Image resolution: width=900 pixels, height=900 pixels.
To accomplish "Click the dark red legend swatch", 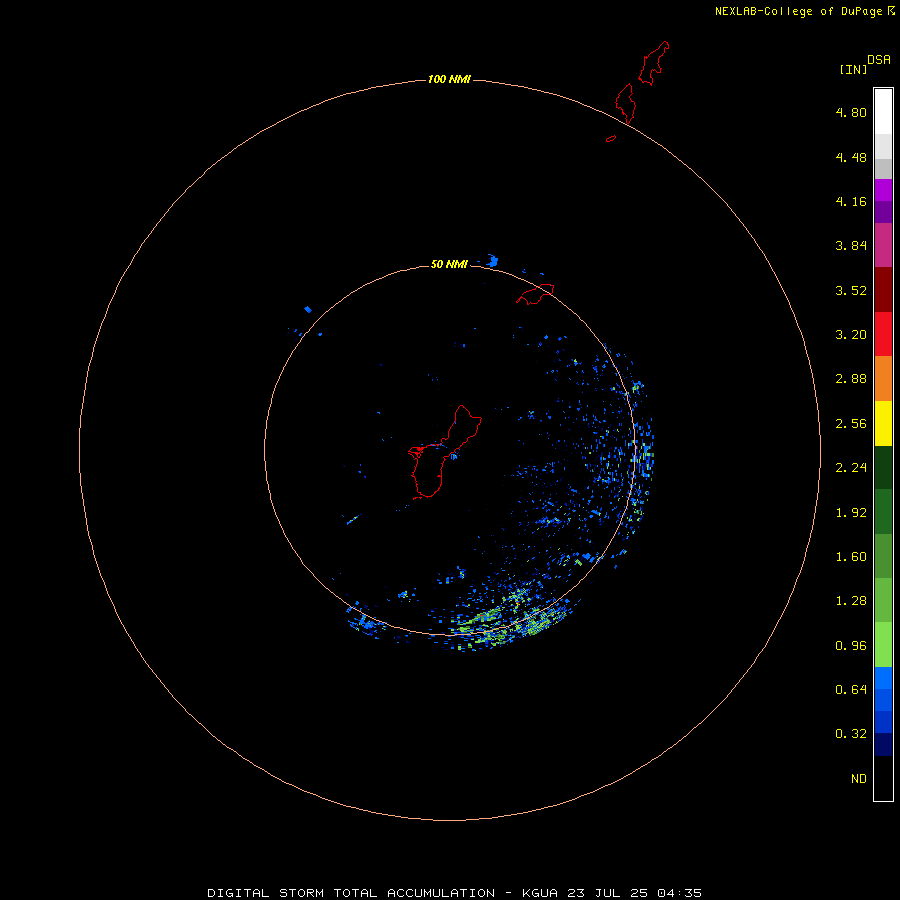I will point(883,290).
